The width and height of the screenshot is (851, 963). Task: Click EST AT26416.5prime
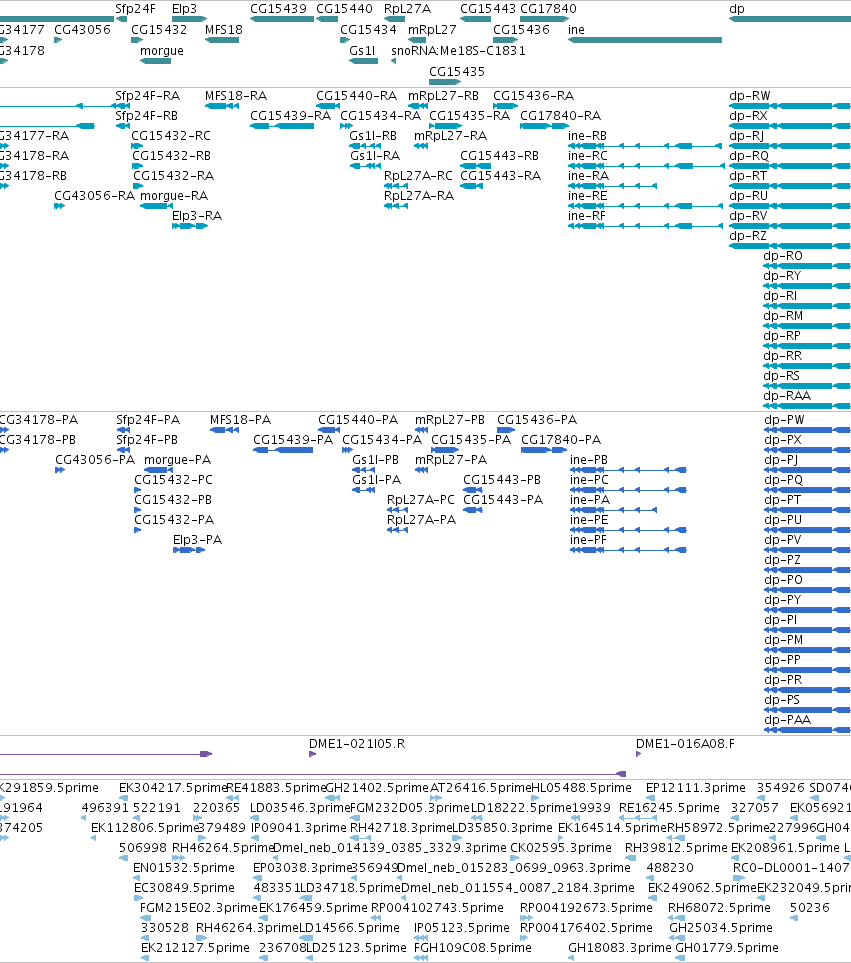(x=480, y=788)
